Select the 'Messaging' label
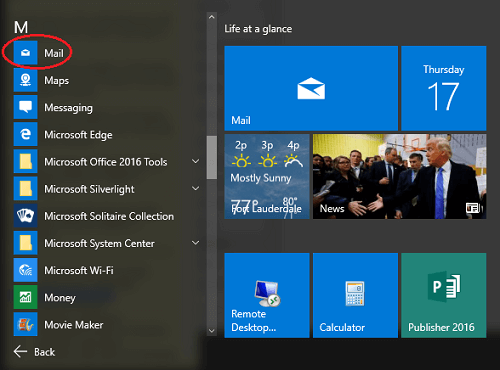The width and height of the screenshot is (500, 370). (69, 108)
